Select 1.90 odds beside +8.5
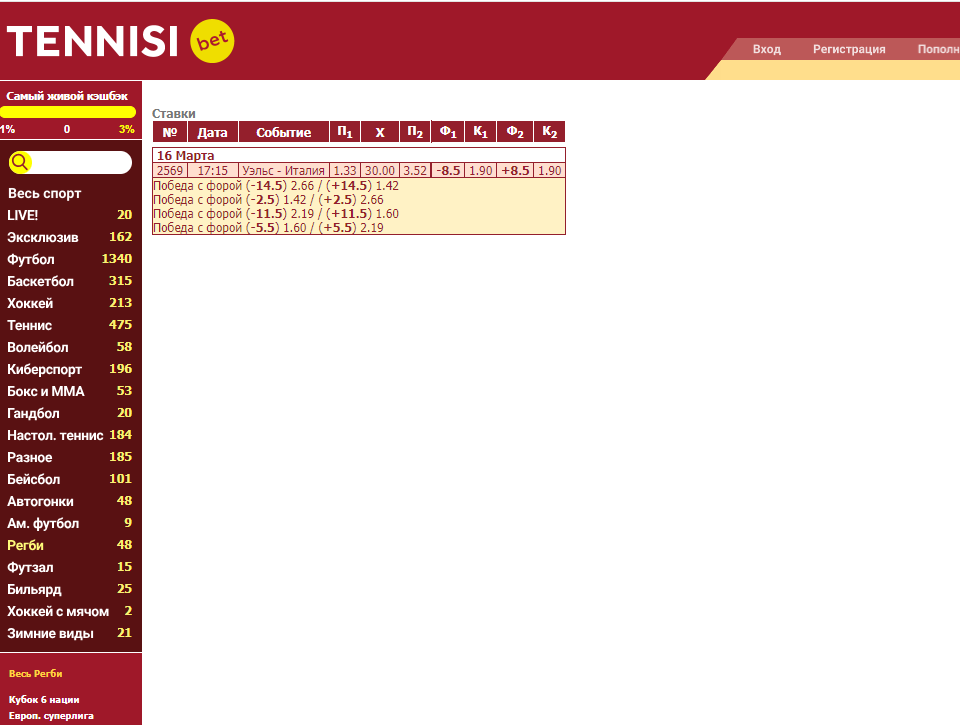960x725 pixels. [x=549, y=171]
